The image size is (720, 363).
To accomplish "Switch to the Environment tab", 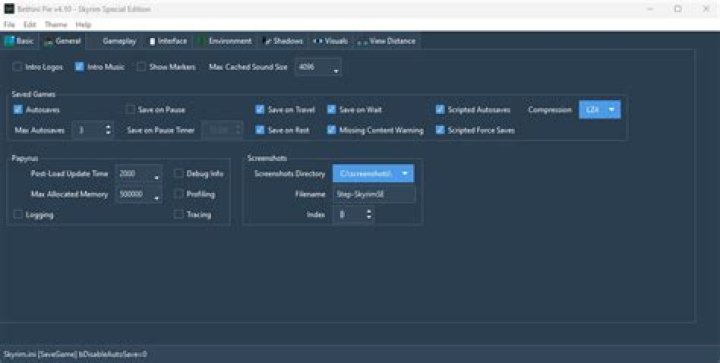I will point(225,41).
